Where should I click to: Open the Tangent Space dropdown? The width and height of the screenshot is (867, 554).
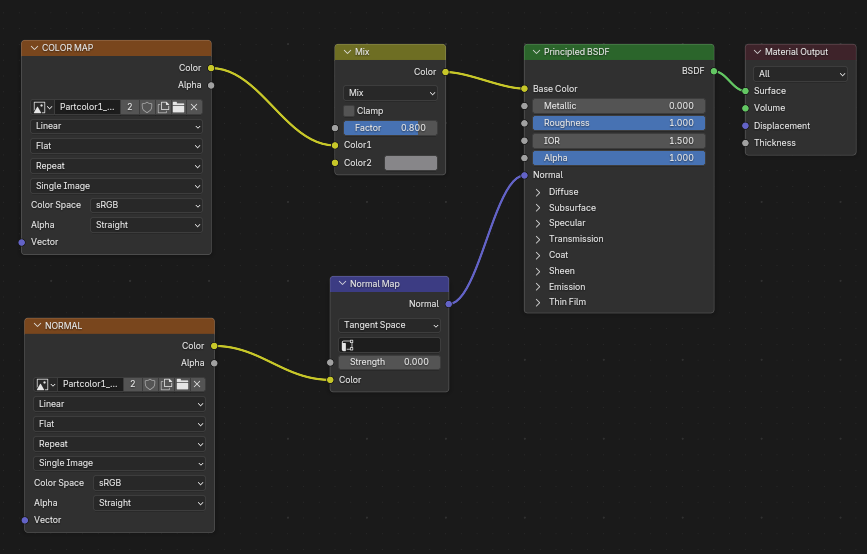pos(389,325)
